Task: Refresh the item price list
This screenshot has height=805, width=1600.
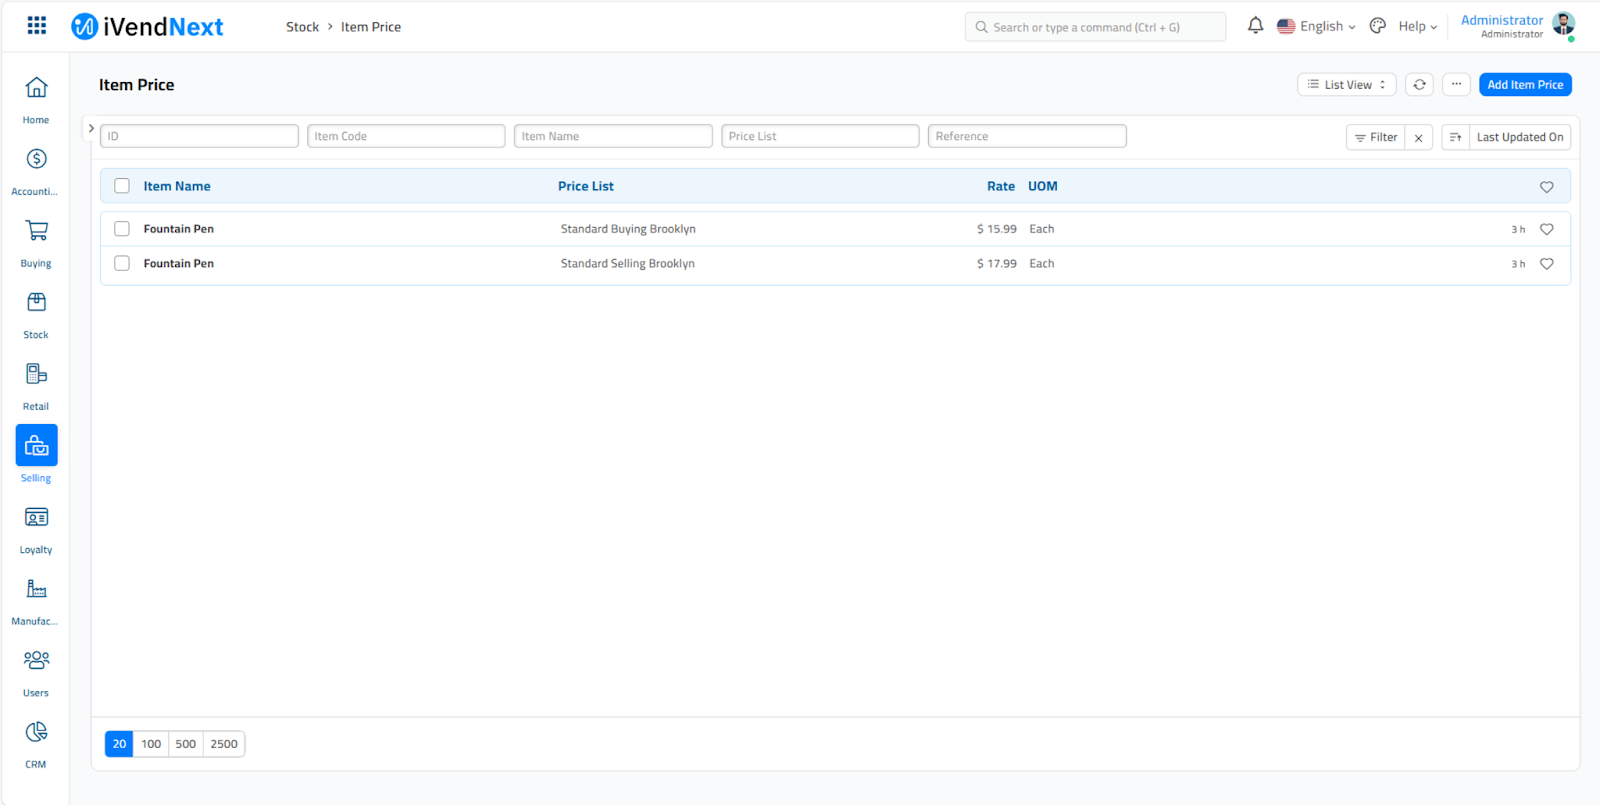Action: click(x=1419, y=85)
